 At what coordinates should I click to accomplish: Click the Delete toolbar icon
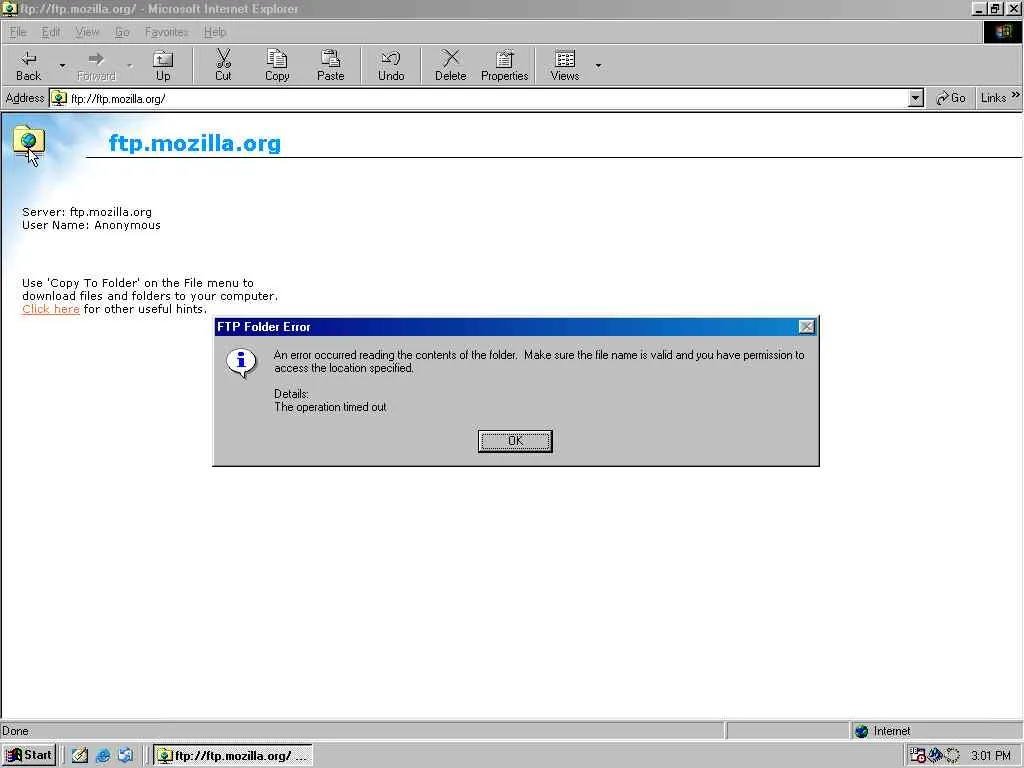(x=451, y=59)
